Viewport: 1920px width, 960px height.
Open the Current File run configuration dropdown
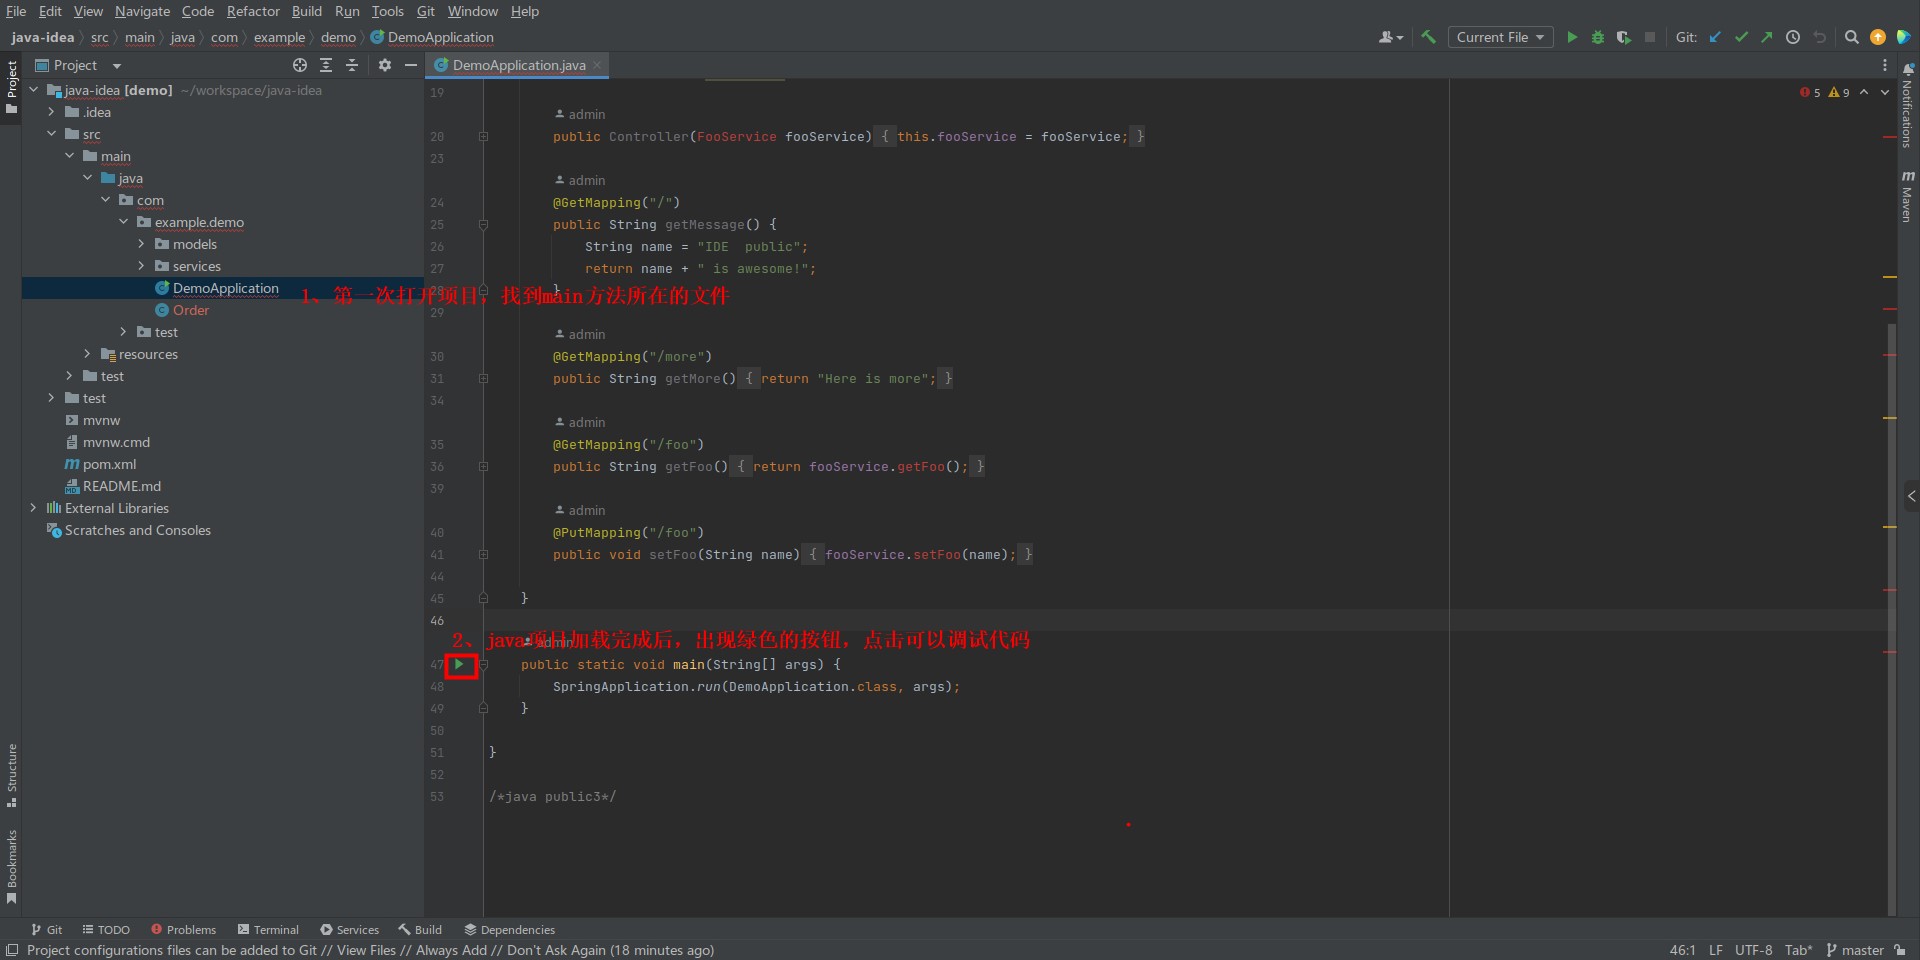pyautogui.click(x=1500, y=37)
